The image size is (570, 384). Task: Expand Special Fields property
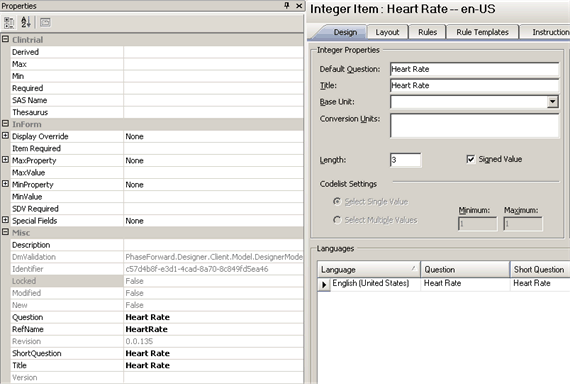tap(5, 220)
